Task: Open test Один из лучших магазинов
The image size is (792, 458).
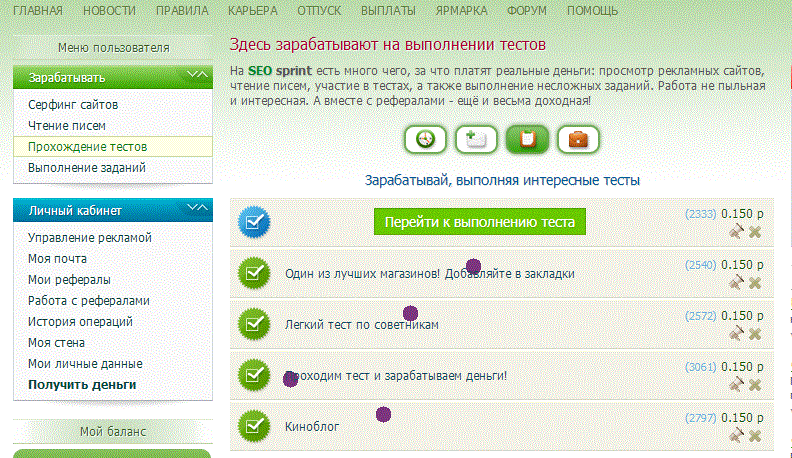Action: (430, 274)
